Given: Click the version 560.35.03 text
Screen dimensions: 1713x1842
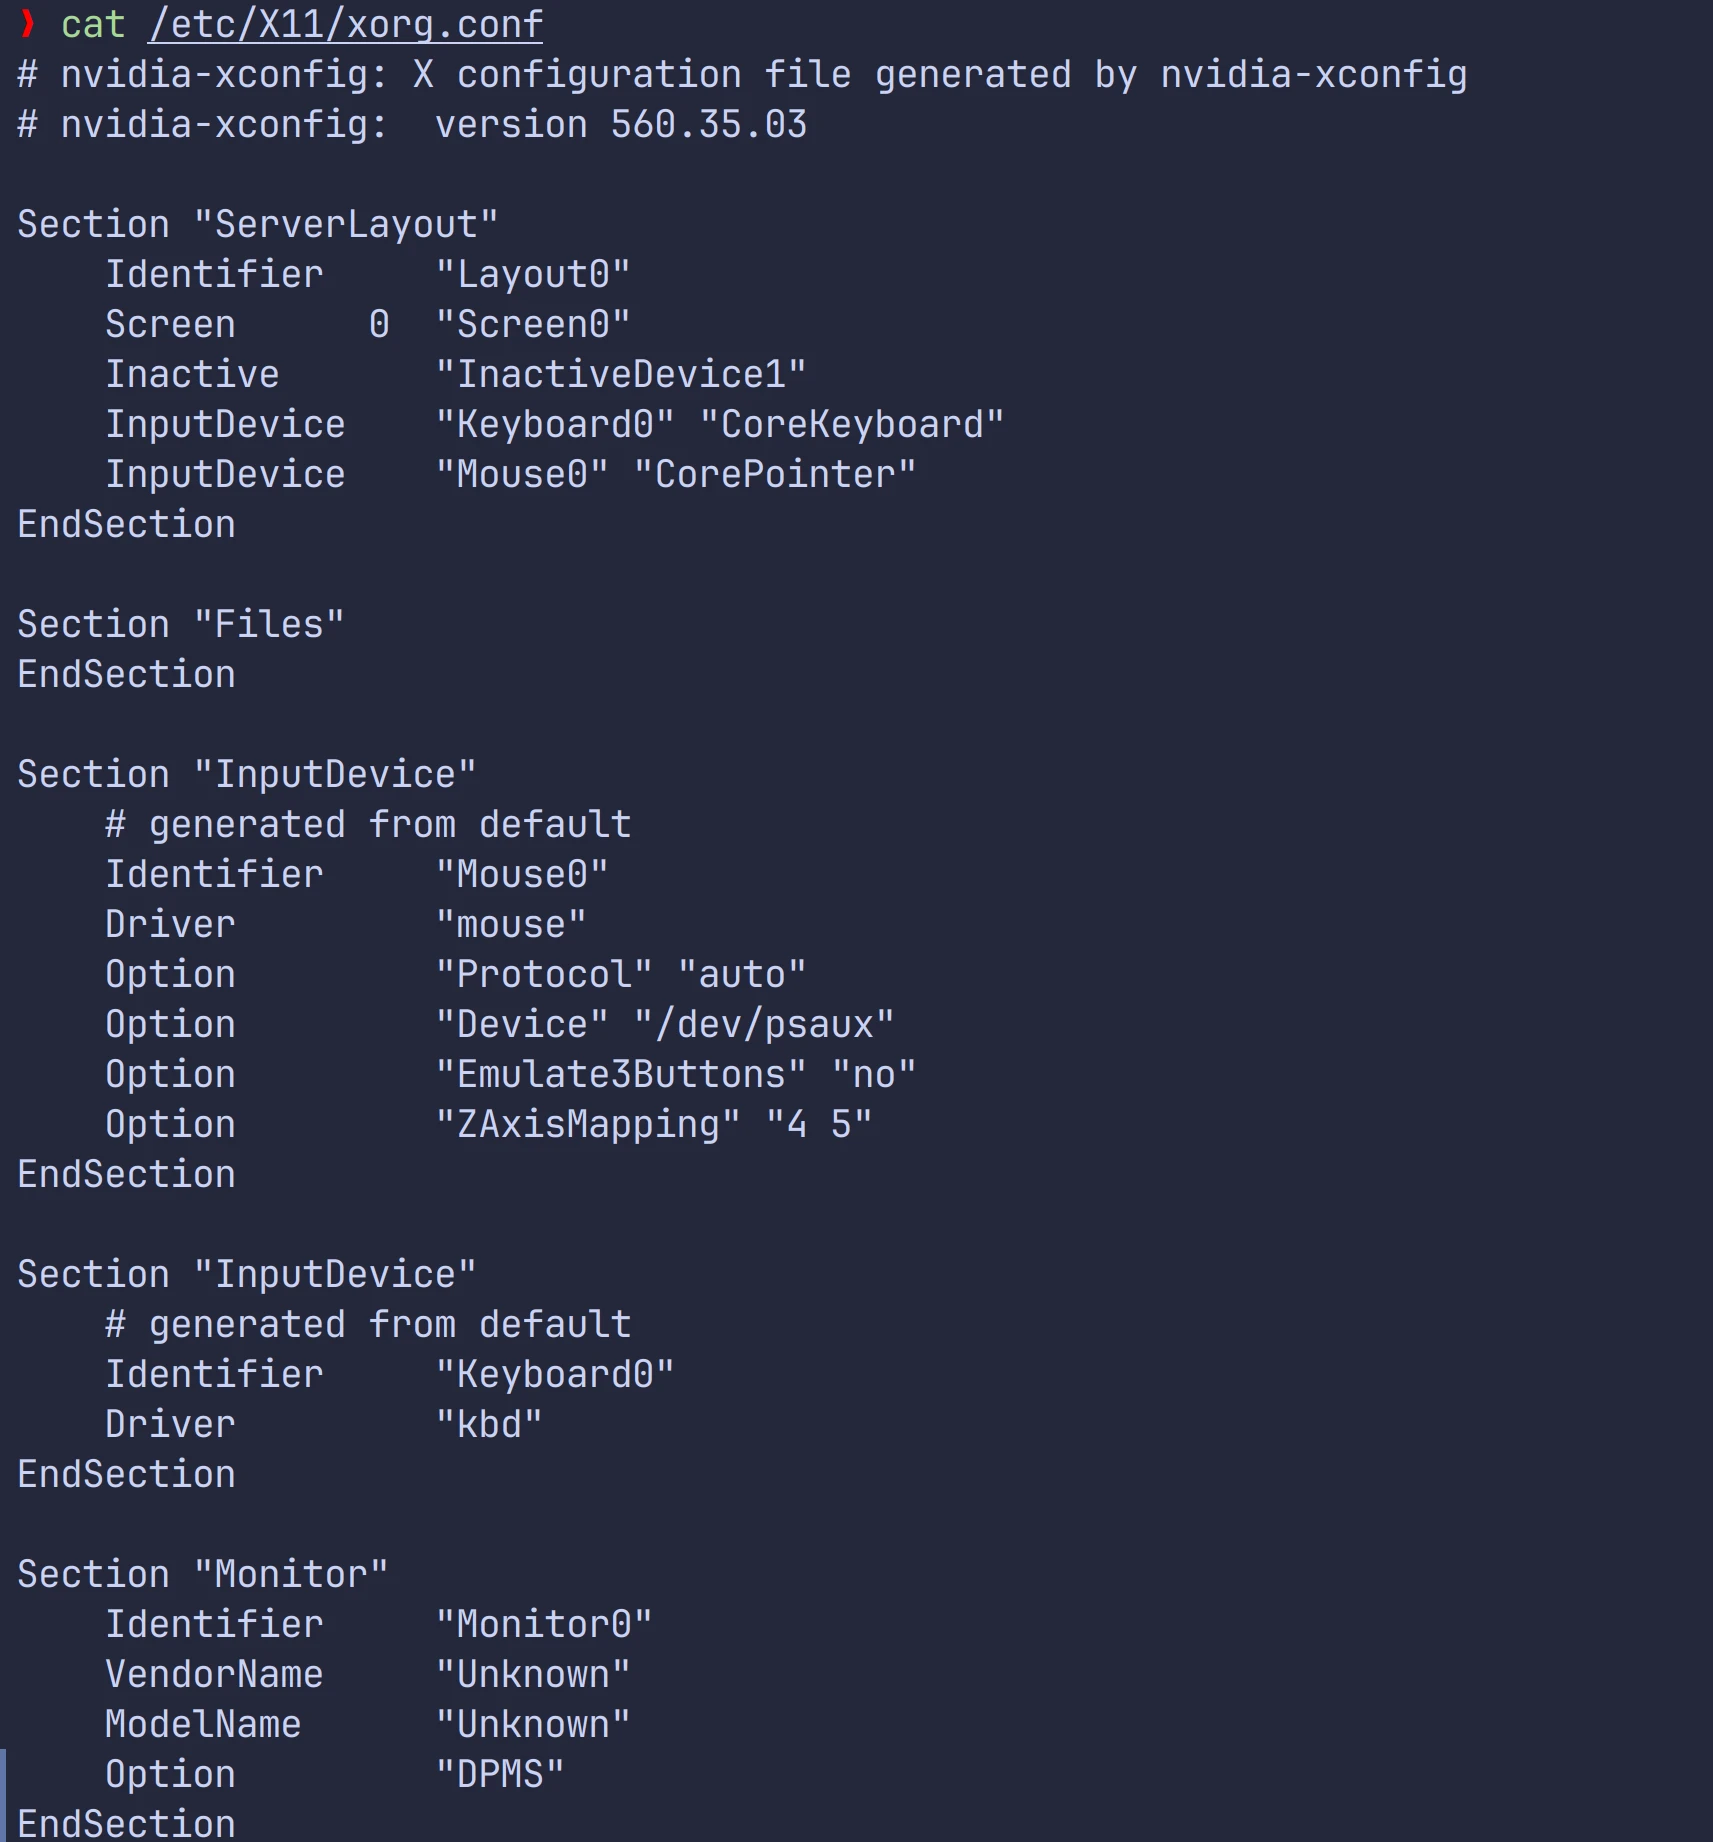Looking at the screenshot, I should click(620, 125).
